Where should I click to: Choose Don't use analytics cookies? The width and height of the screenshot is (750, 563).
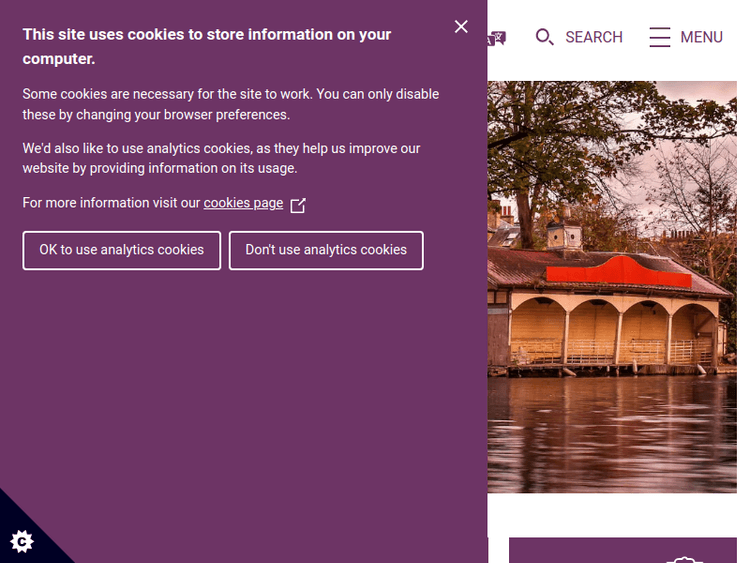[326, 250]
